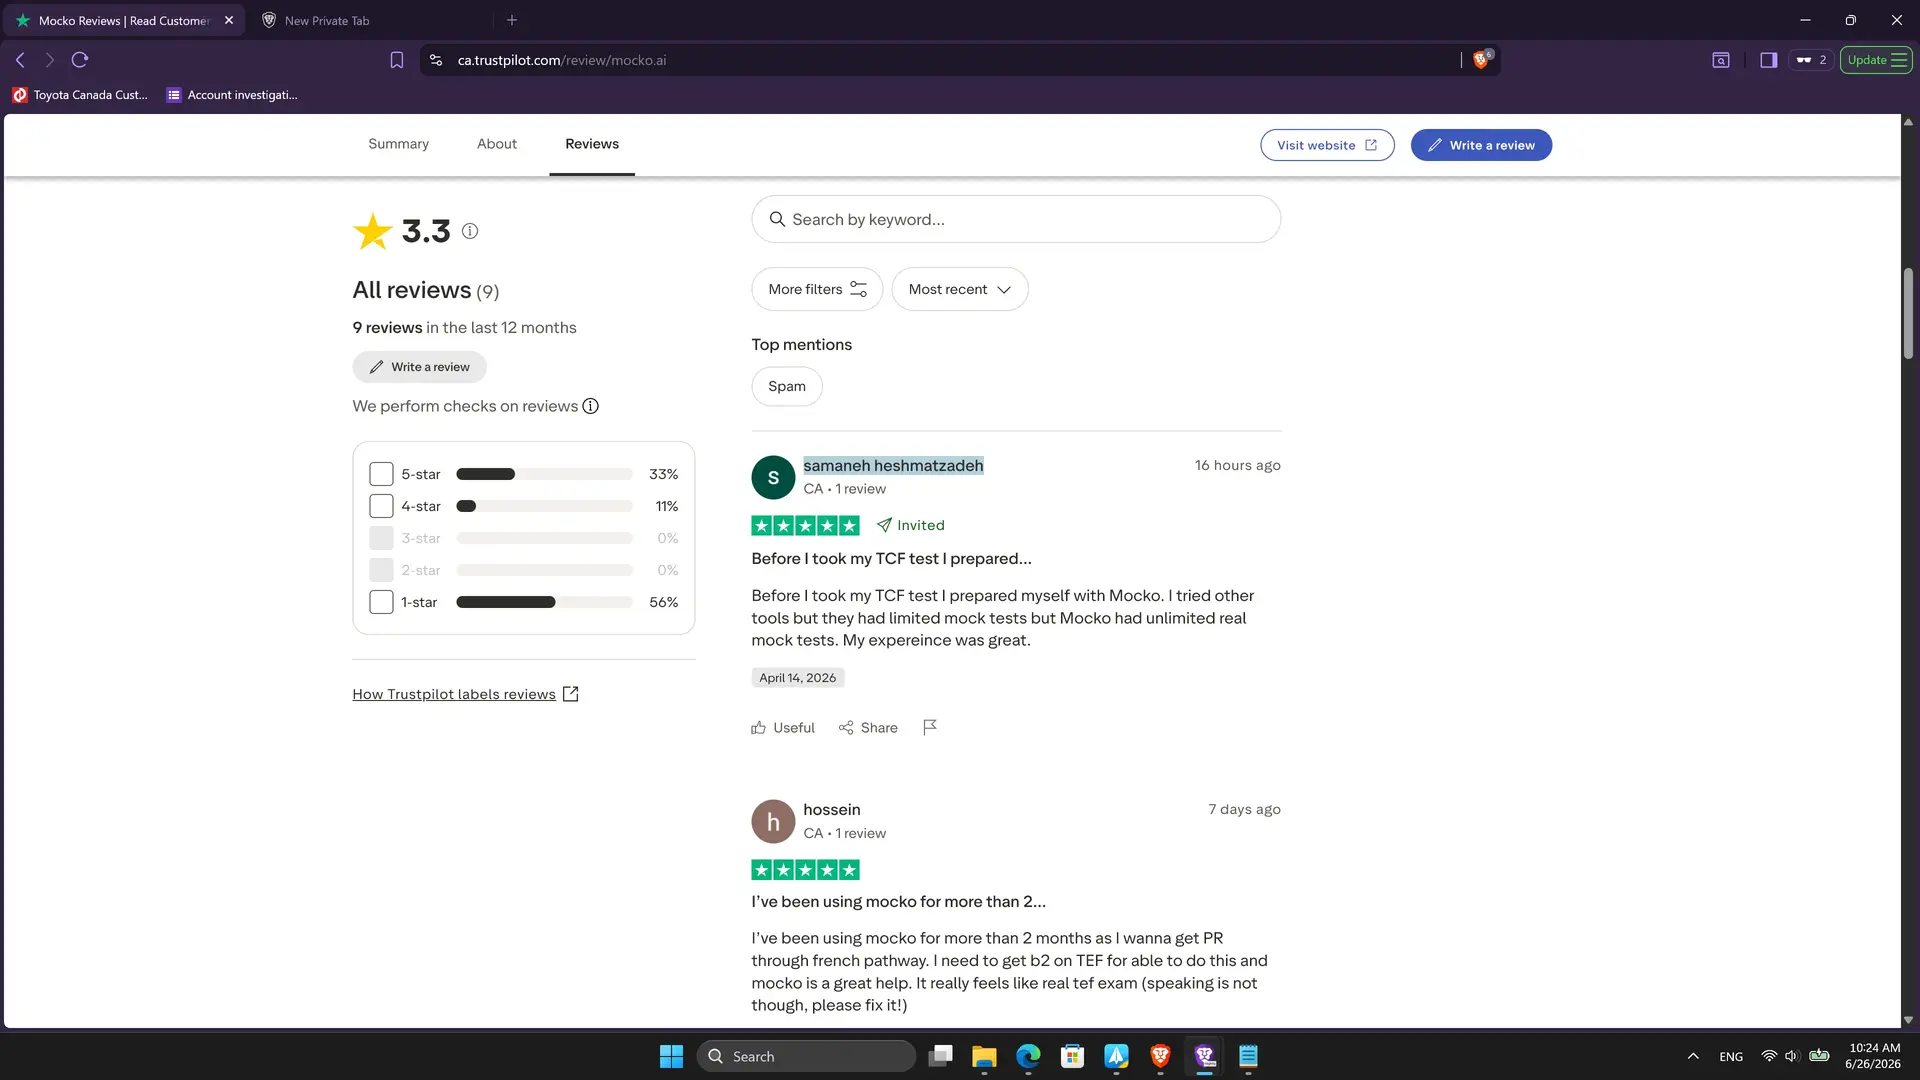Image resolution: width=1920 pixels, height=1080 pixels.
Task: Click the gray 'Write a review' pill
Action: [419, 367]
